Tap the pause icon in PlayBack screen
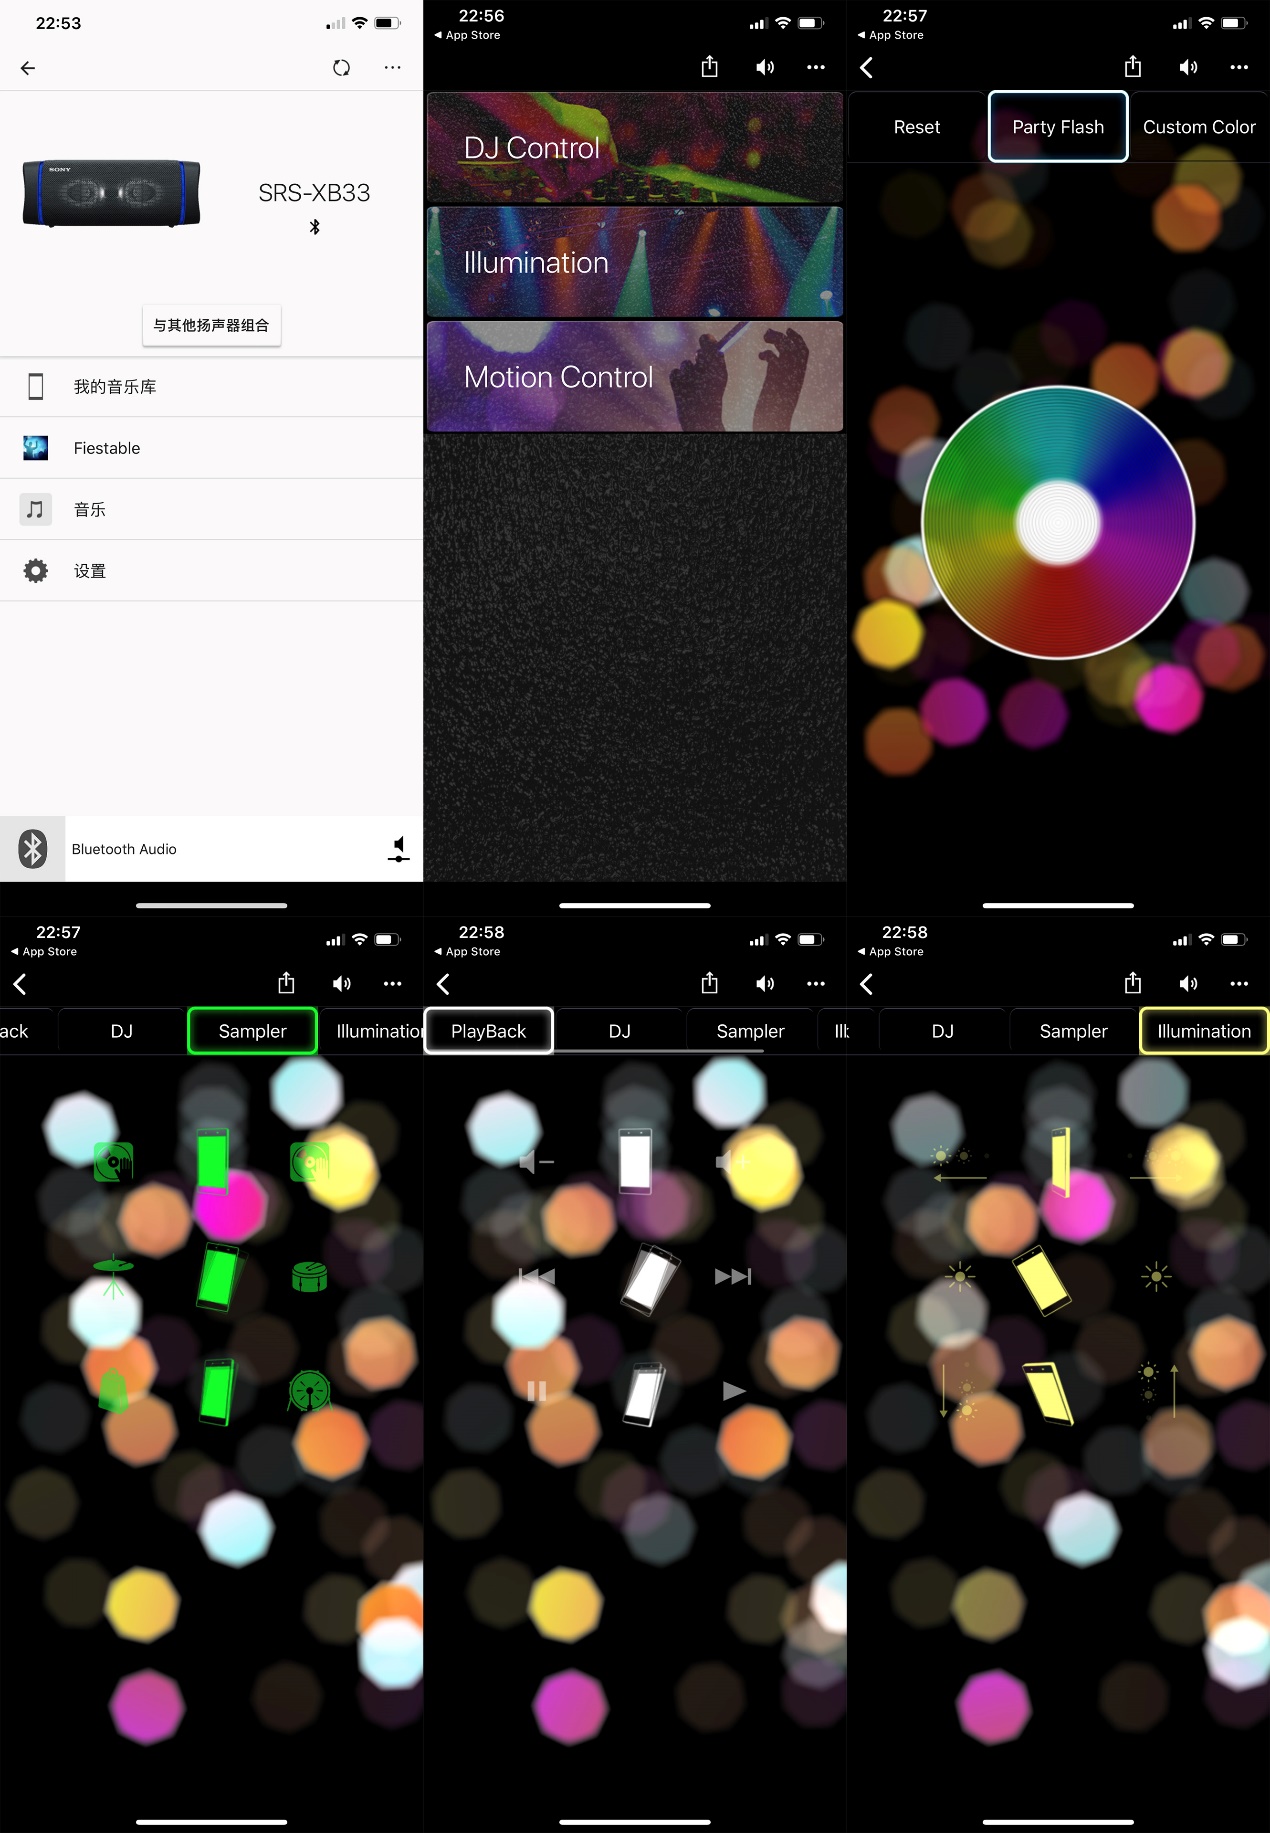 (537, 1391)
